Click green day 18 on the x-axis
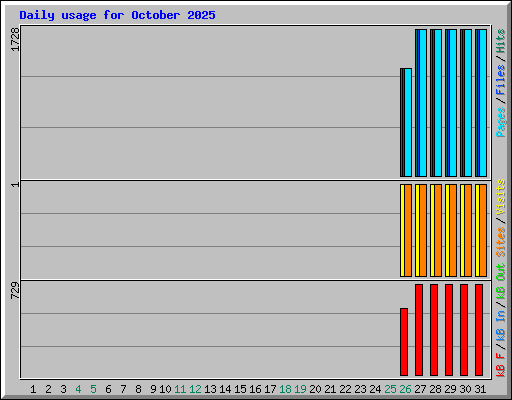This screenshot has width=512, height=400. pos(285,389)
